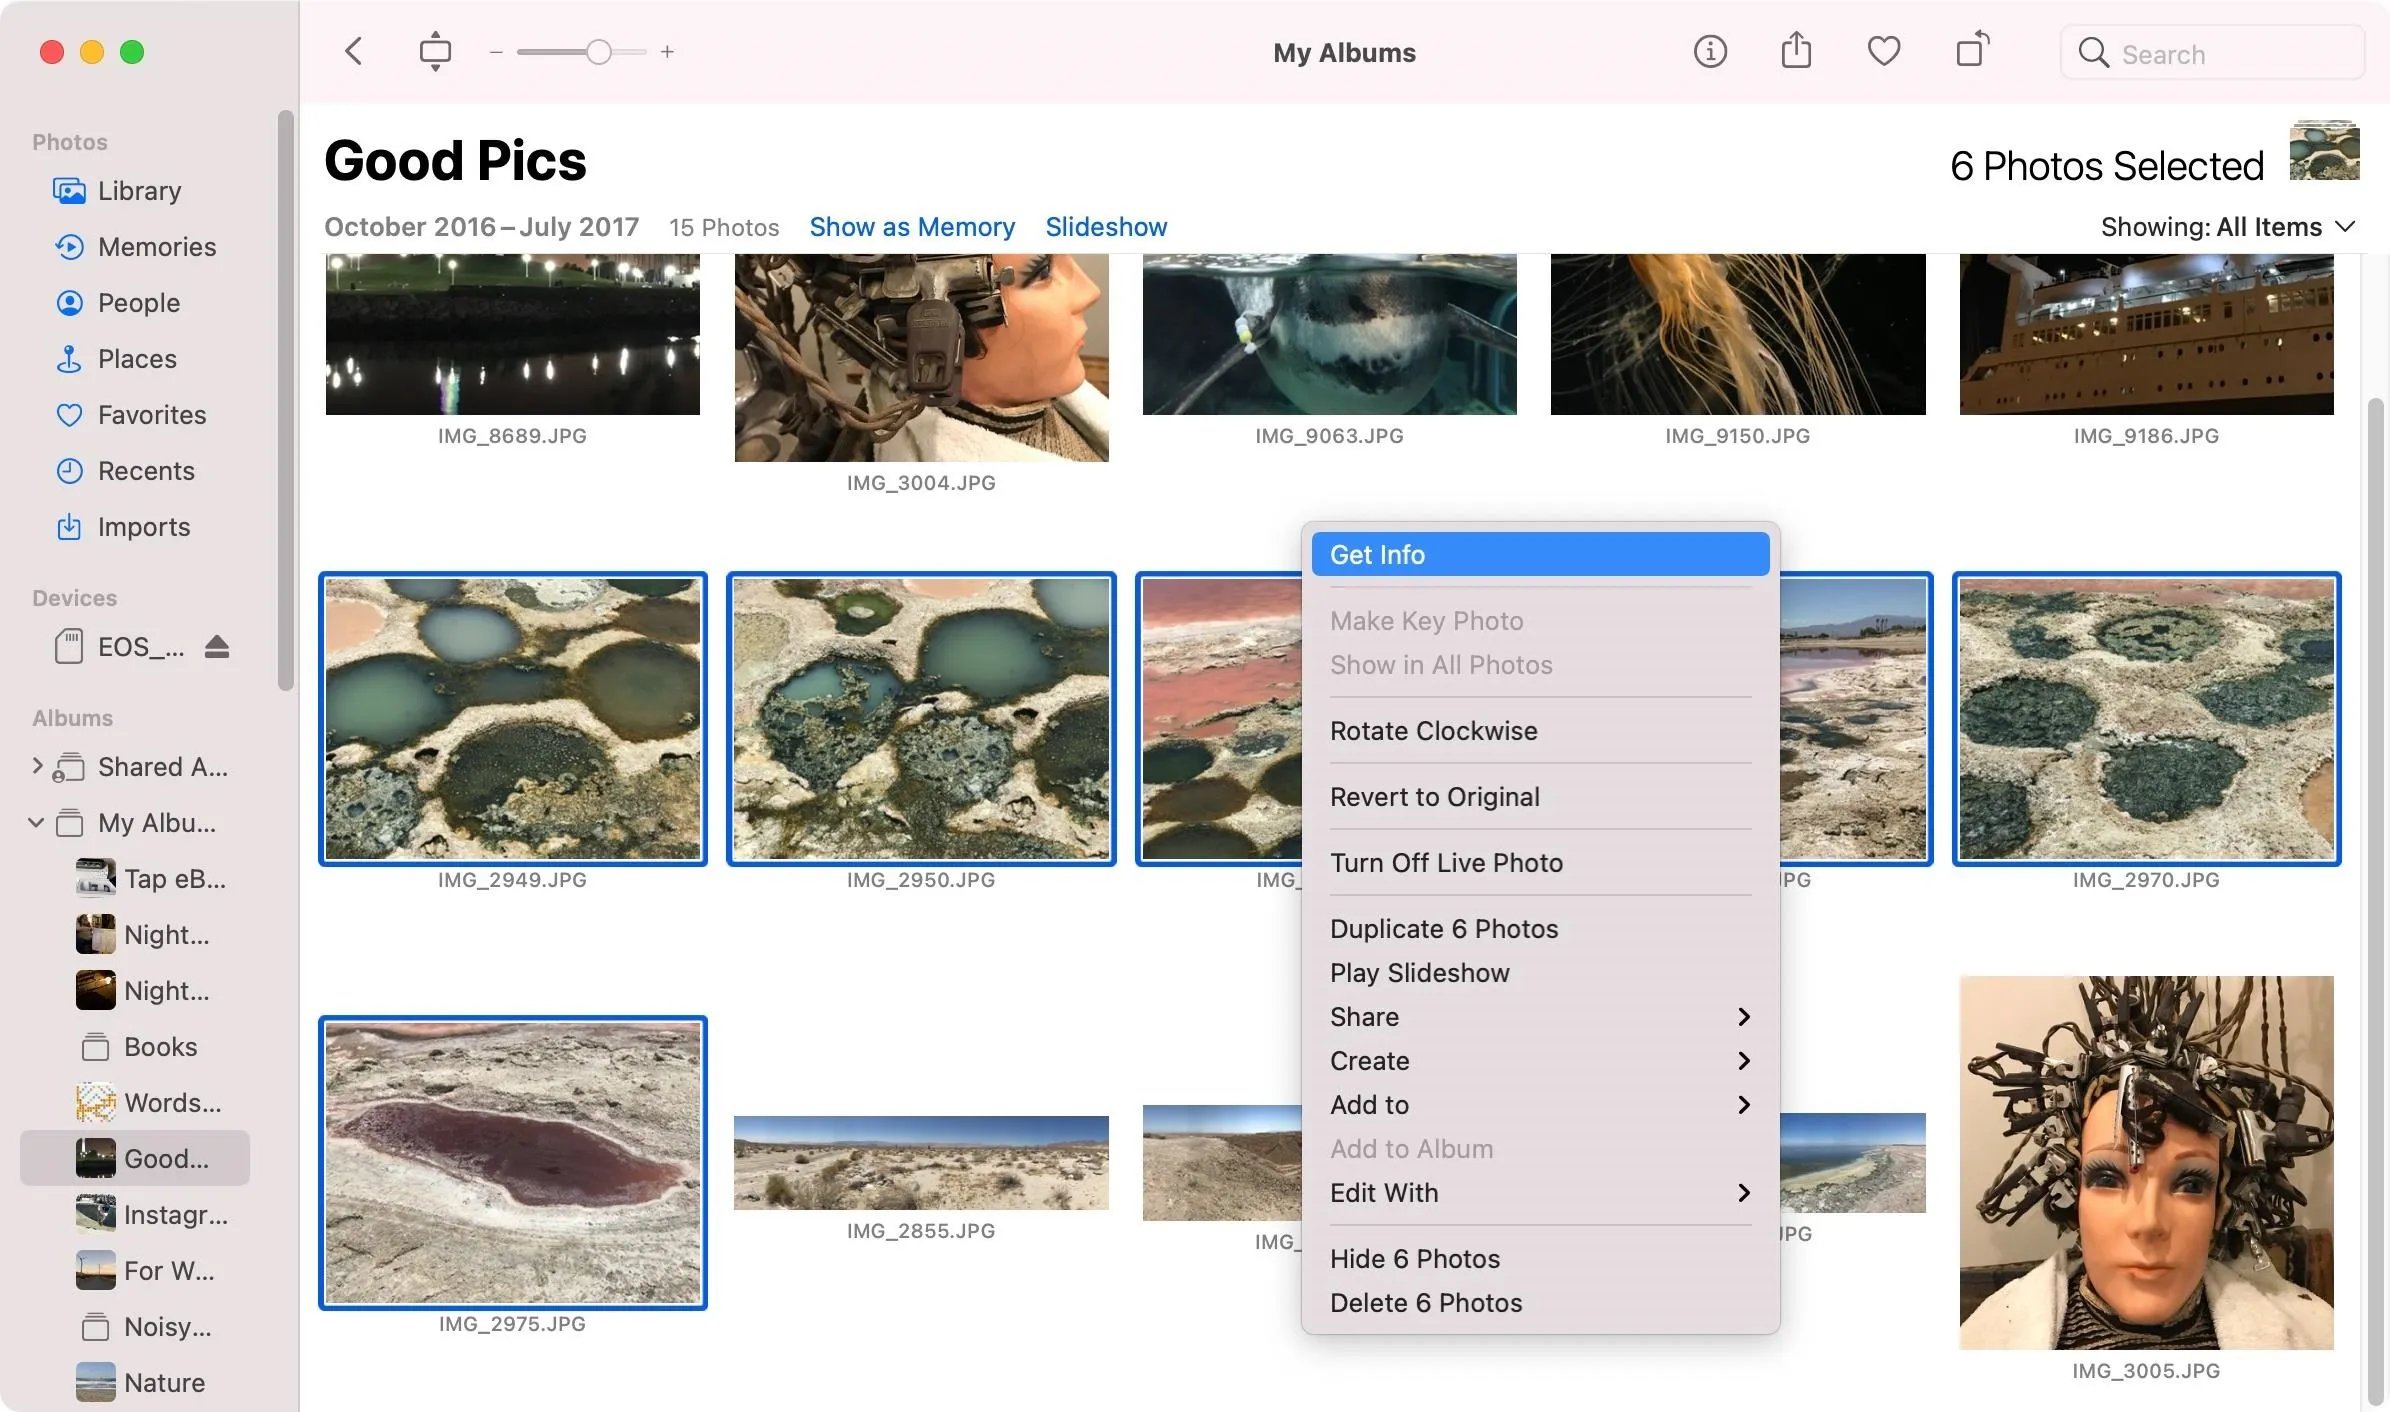Choose Hide 6 Photos
Image resolution: width=2390 pixels, height=1412 pixels.
coord(1540,1259)
